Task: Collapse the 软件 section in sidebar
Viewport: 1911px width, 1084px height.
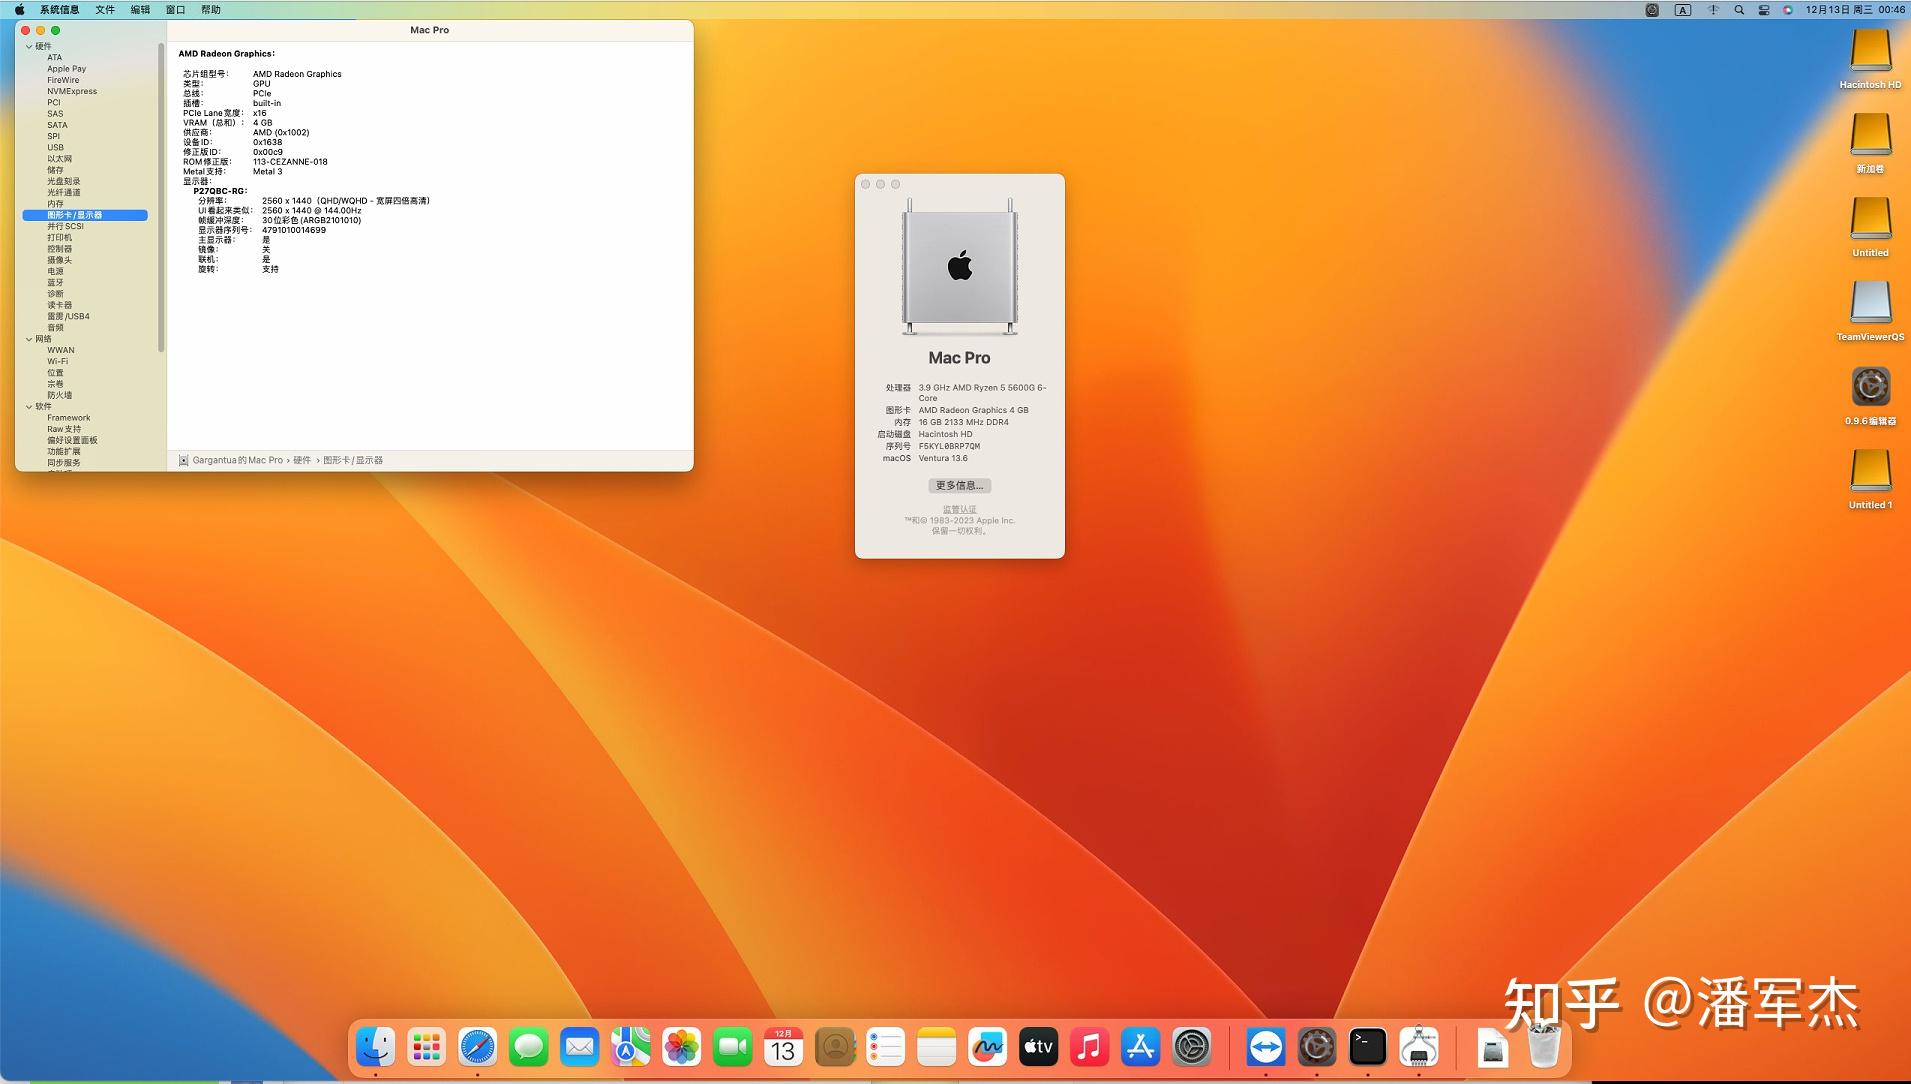Action: point(29,407)
